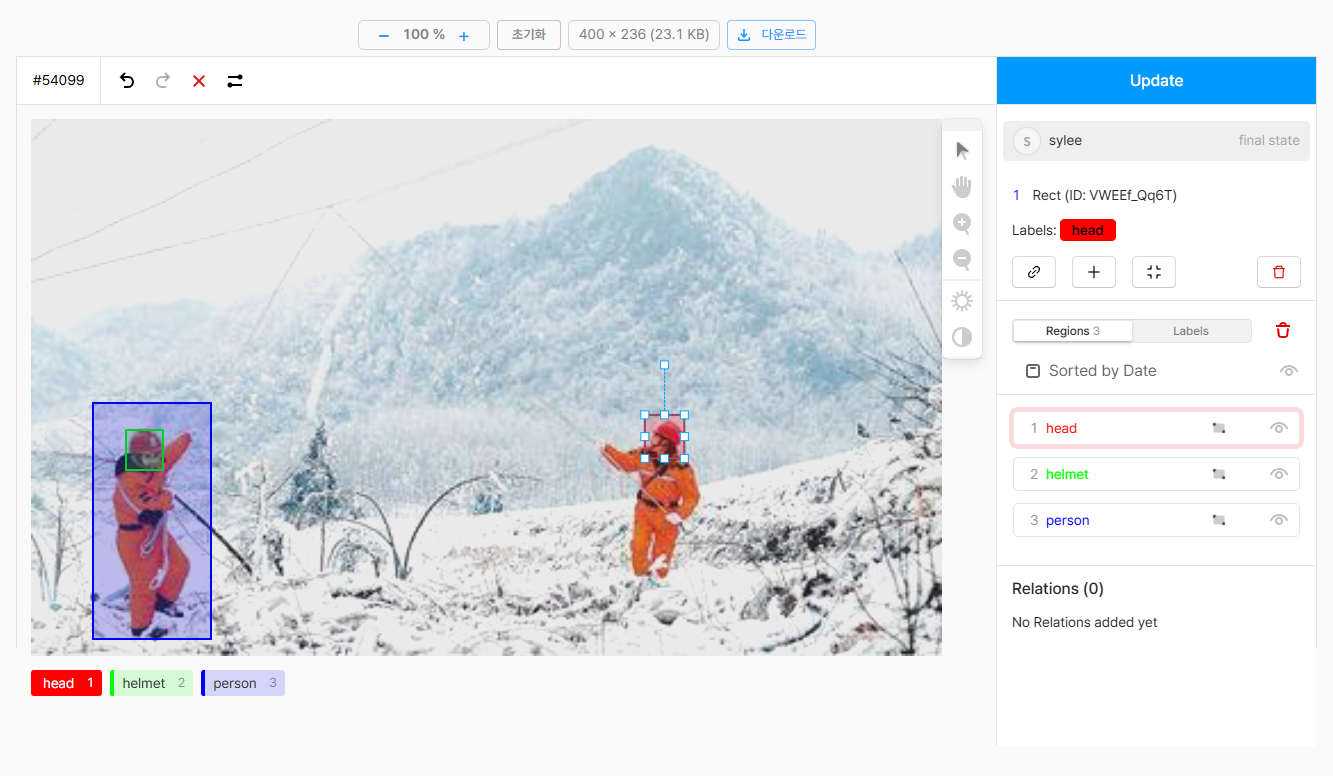1333x776 pixels.
Task: Click the red head label chip
Action: [1088, 230]
